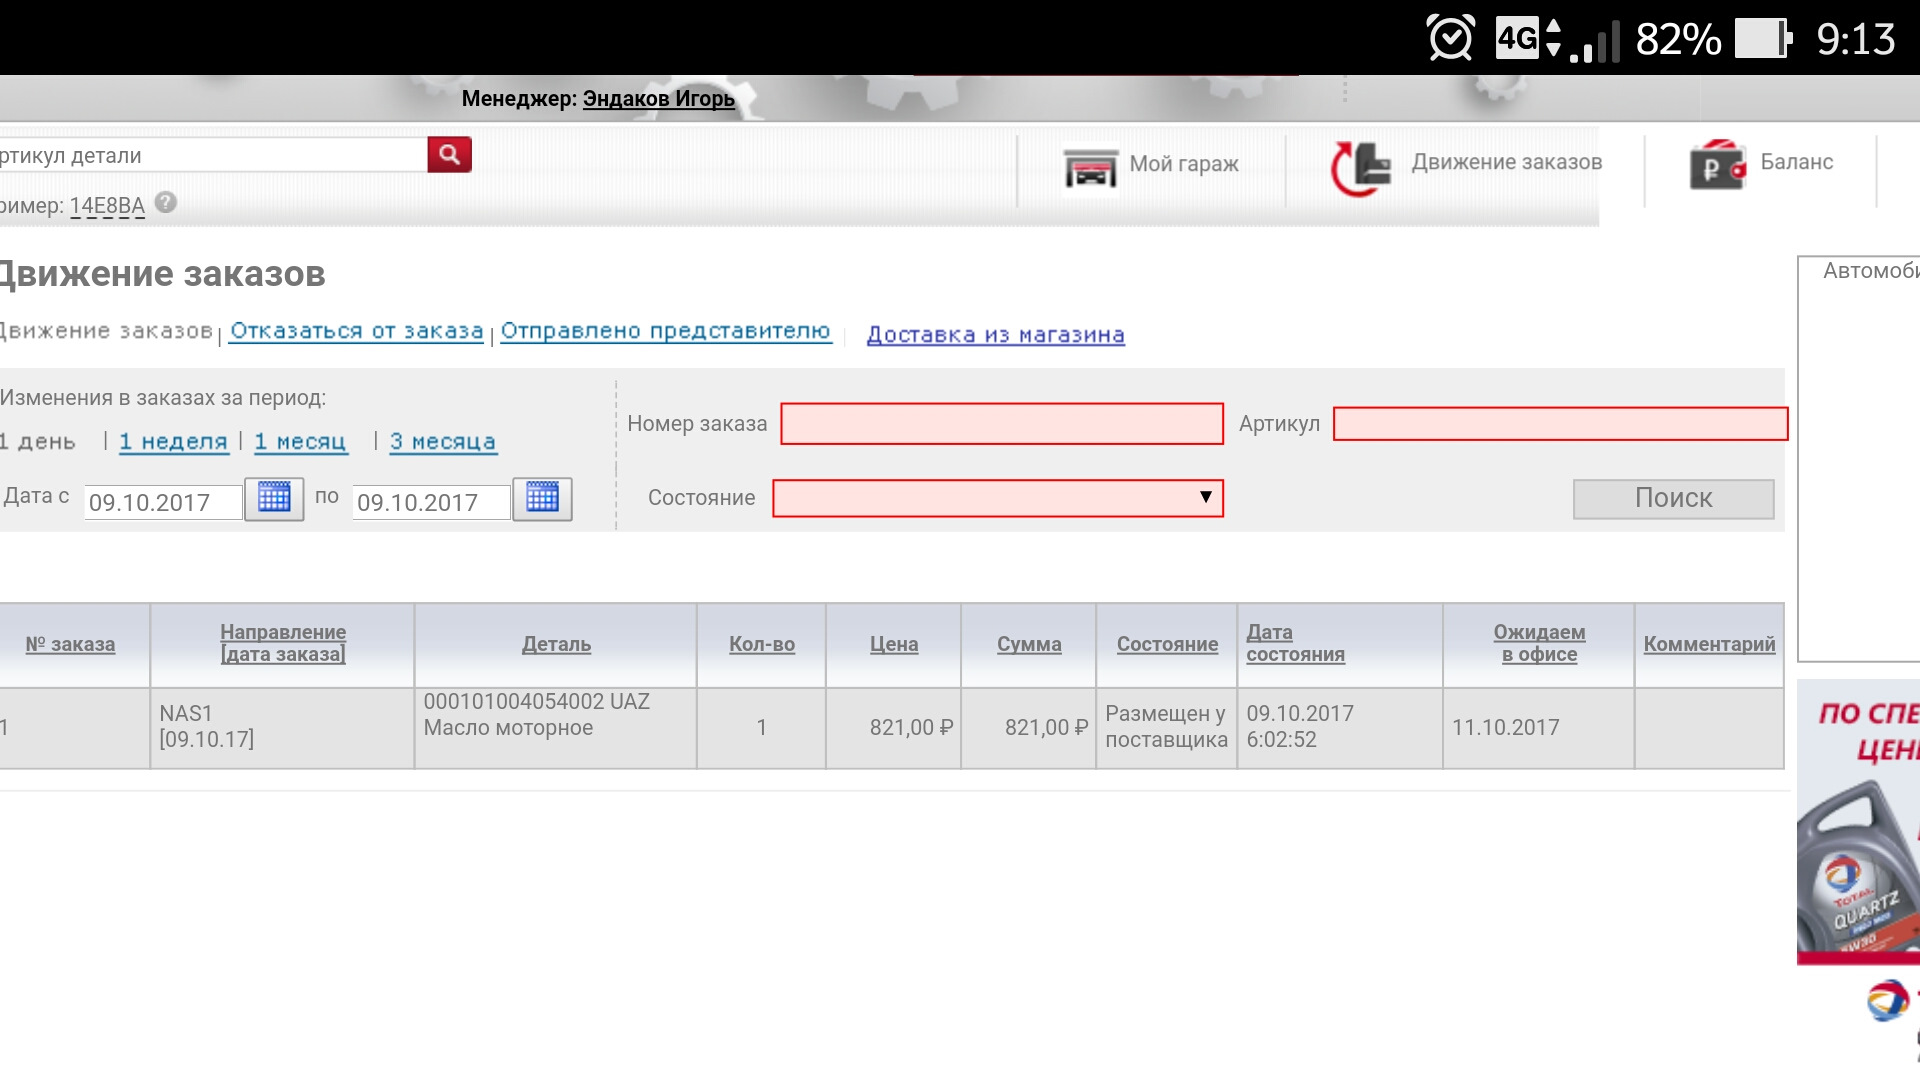Switch to Отправлено представителю tab
The height and width of the screenshot is (1080, 1920).
pos(666,331)
